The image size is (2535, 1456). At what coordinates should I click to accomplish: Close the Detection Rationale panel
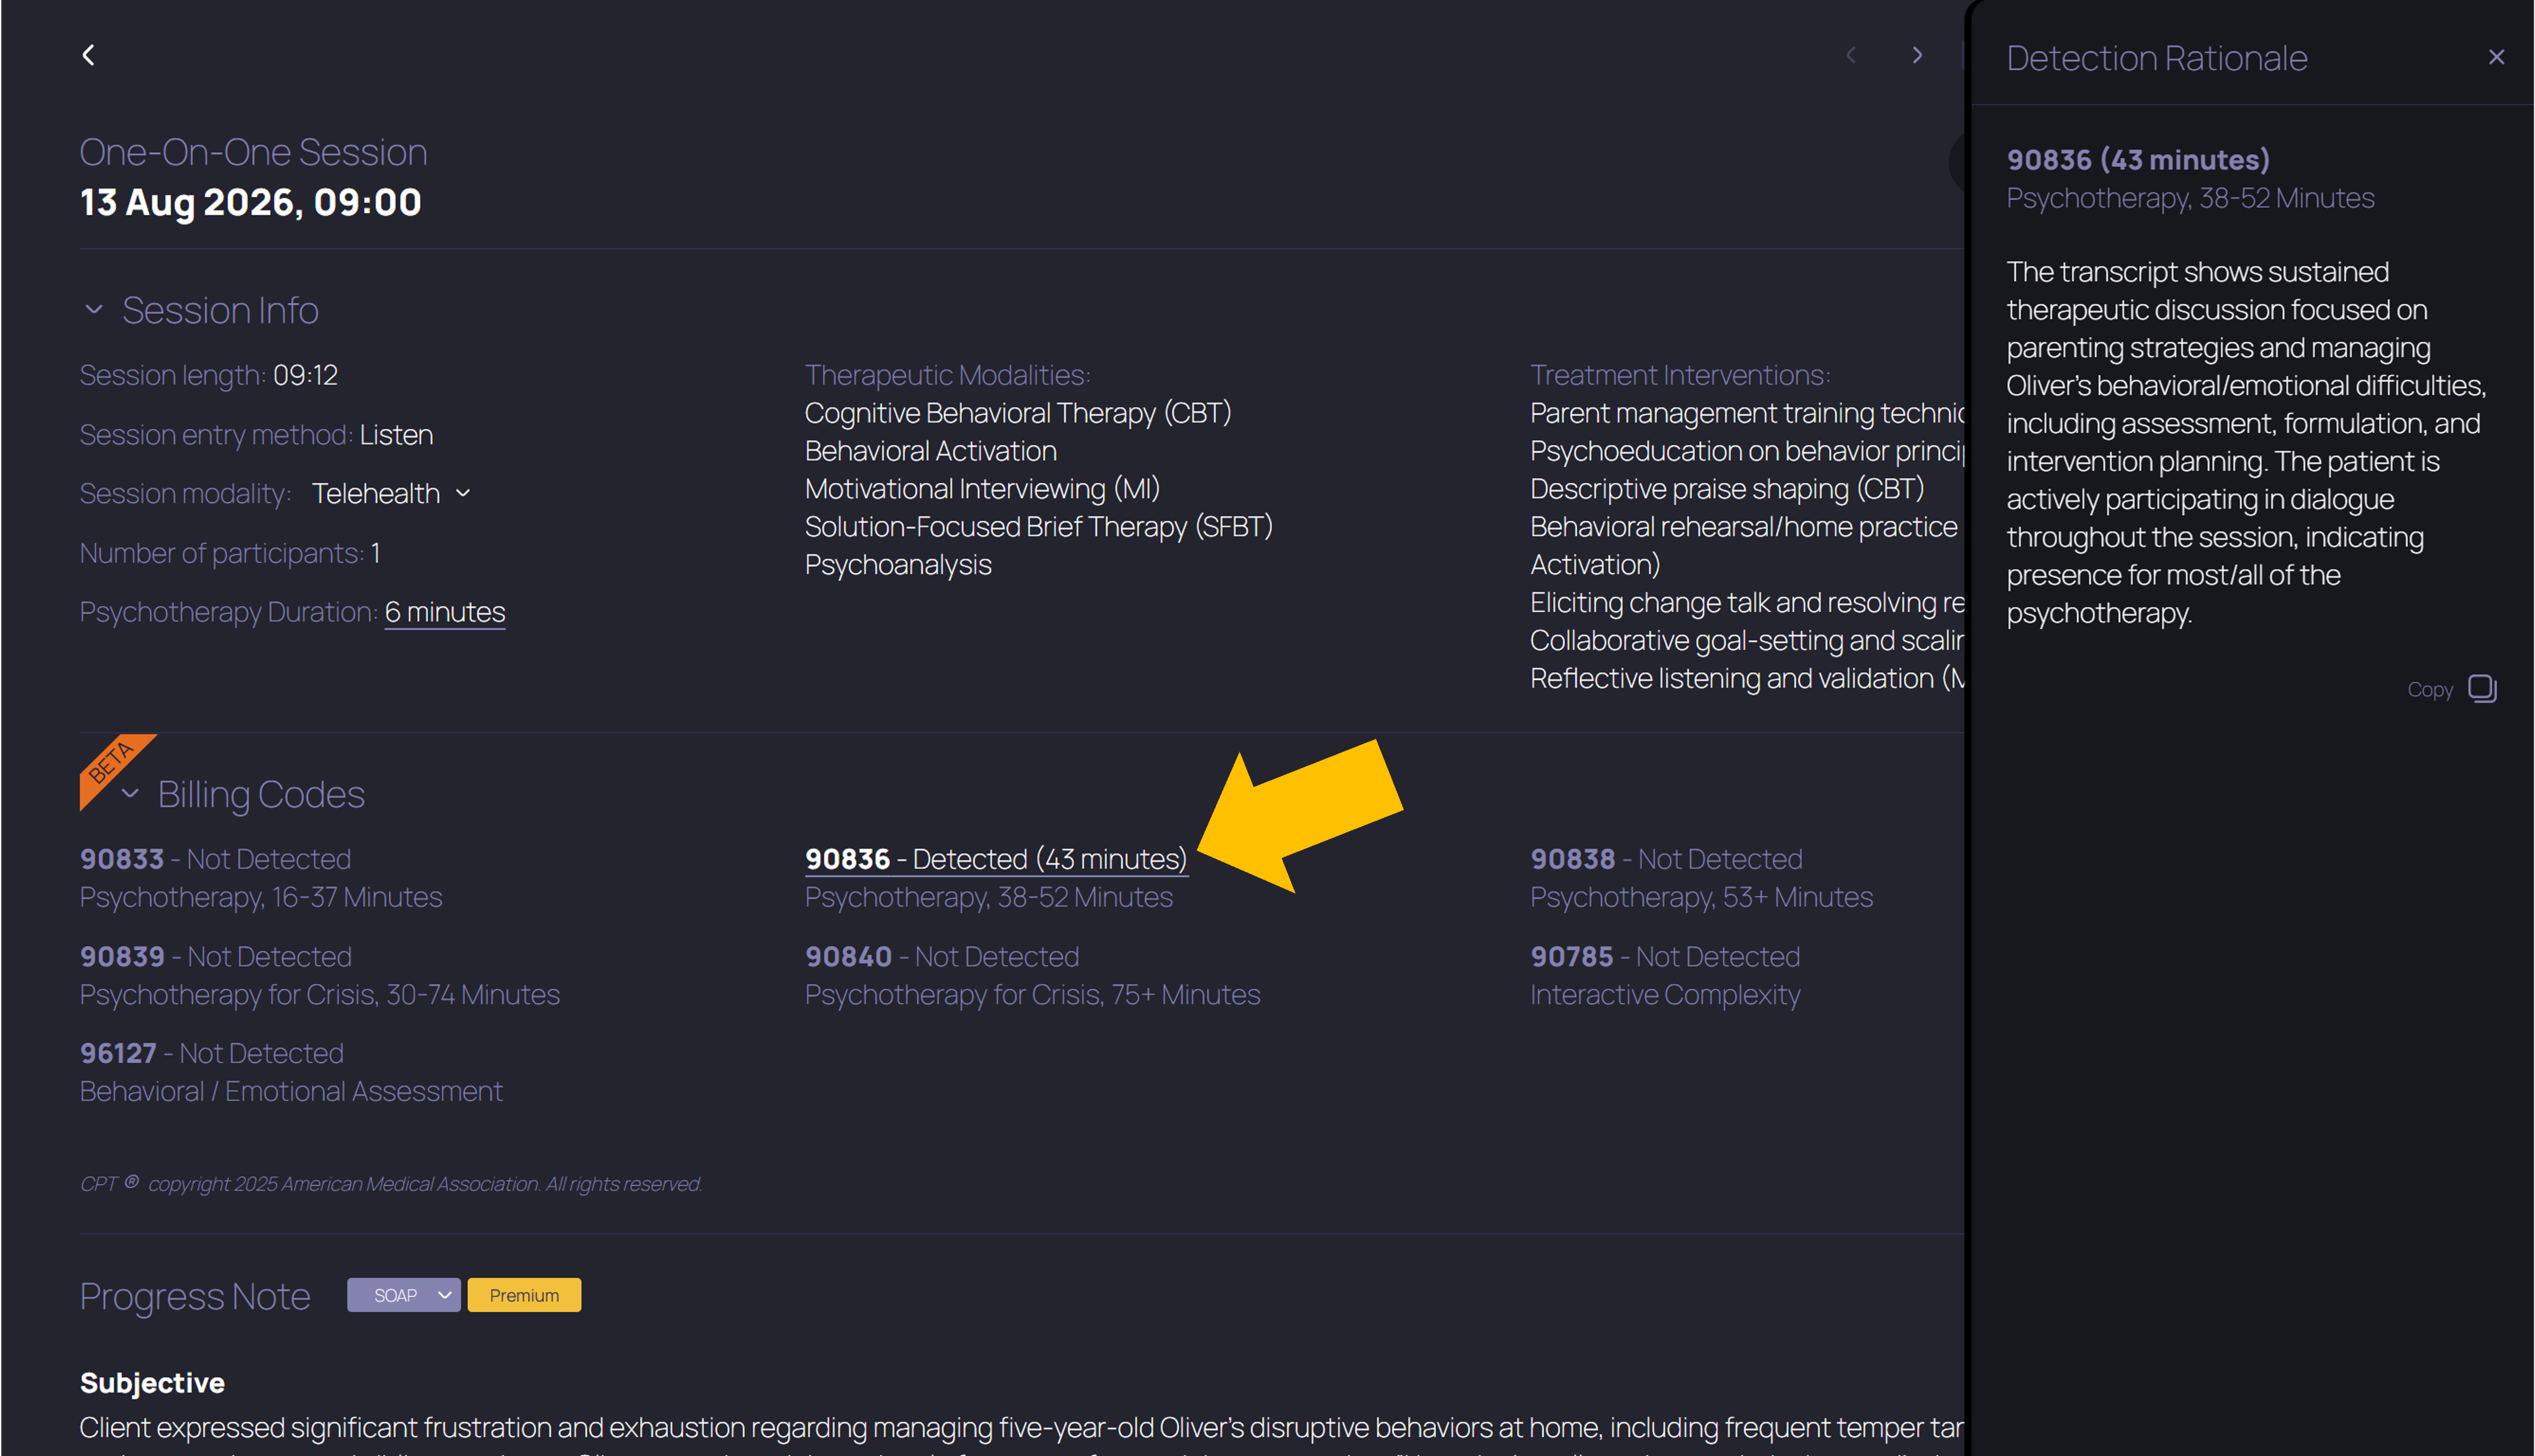tap(2496, 57)
